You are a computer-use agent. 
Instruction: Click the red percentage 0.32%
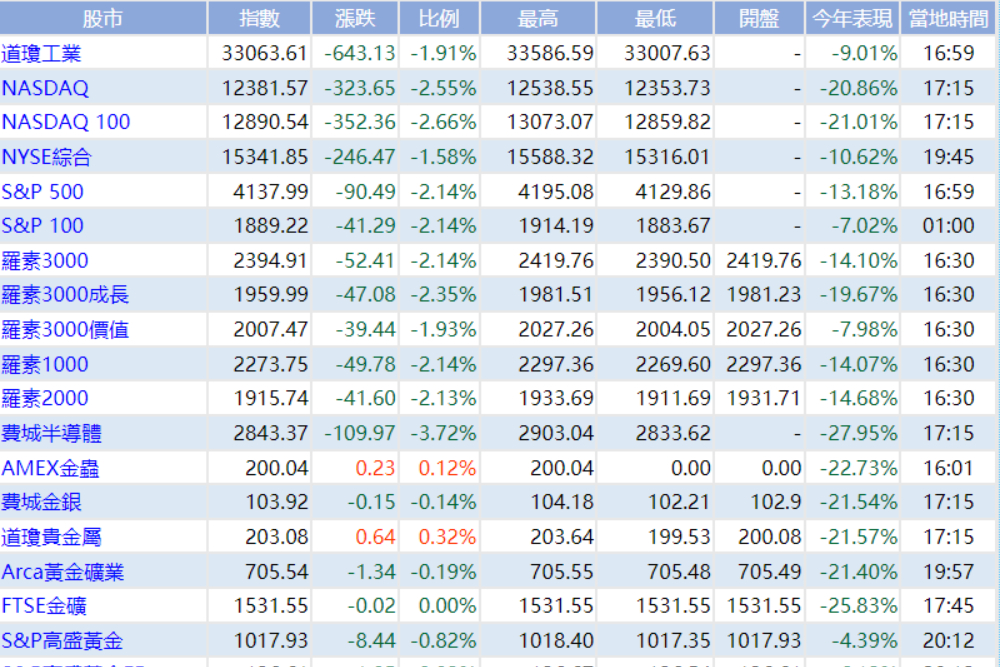447,537
